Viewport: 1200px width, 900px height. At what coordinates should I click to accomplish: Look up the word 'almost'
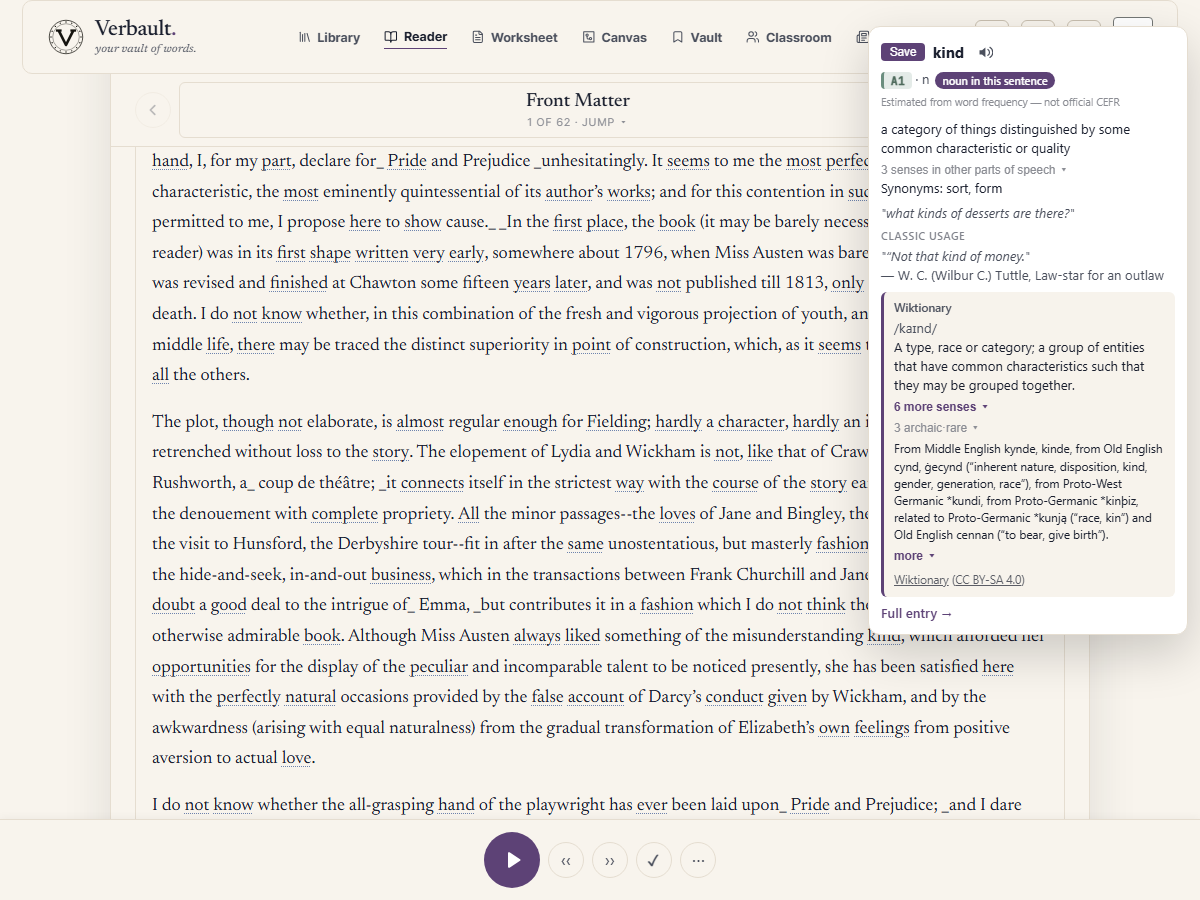[x=420, y=422]
